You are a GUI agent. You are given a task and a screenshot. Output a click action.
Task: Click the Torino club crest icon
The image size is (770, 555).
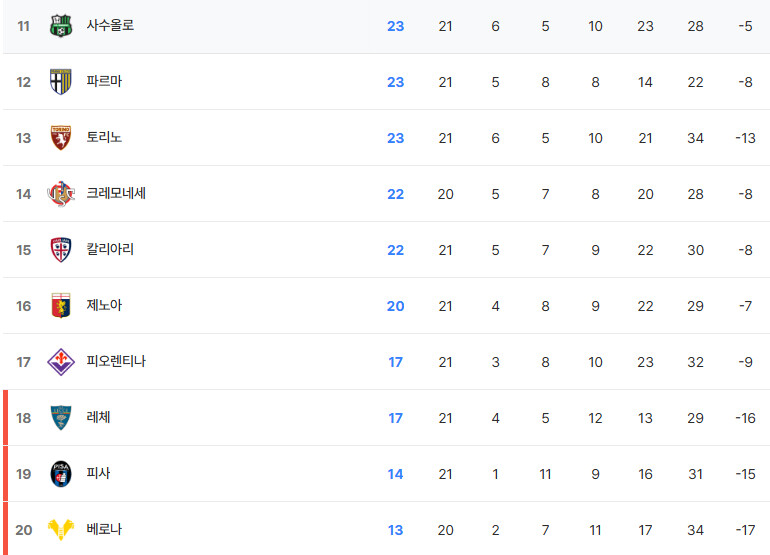61,138
